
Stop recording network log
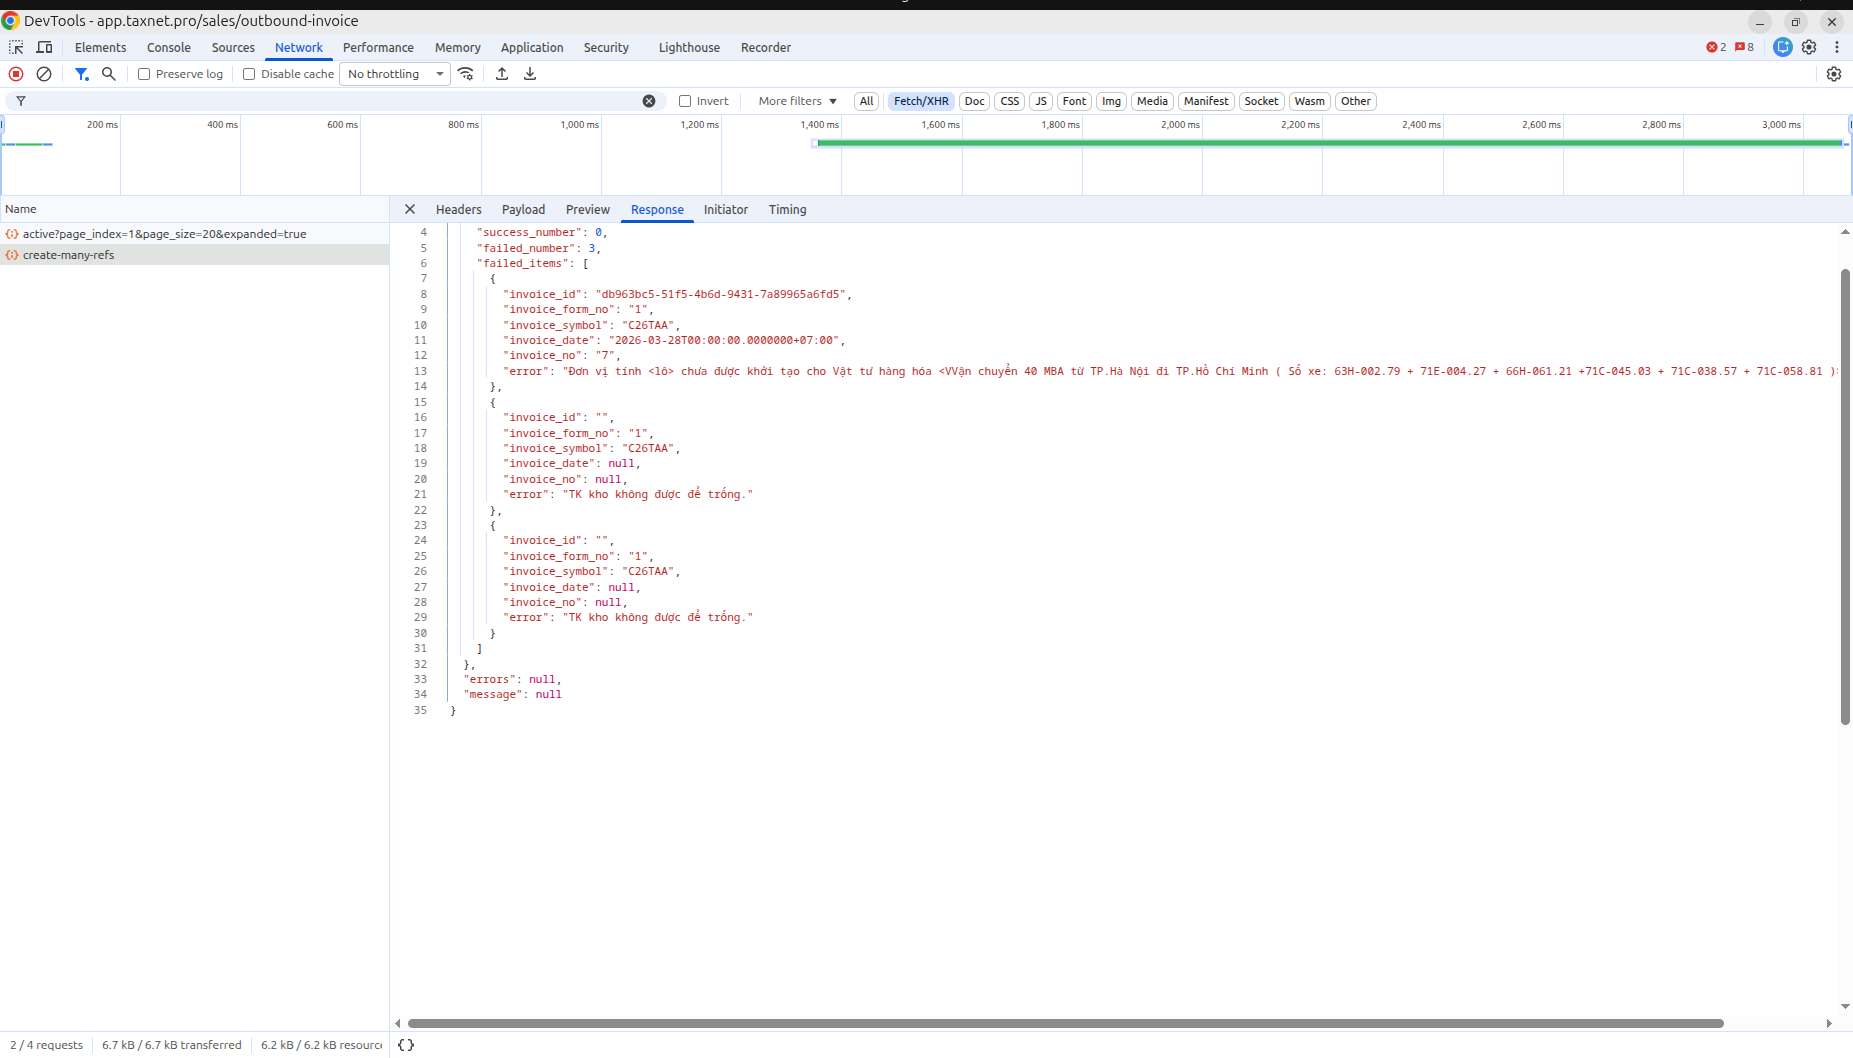16,74
